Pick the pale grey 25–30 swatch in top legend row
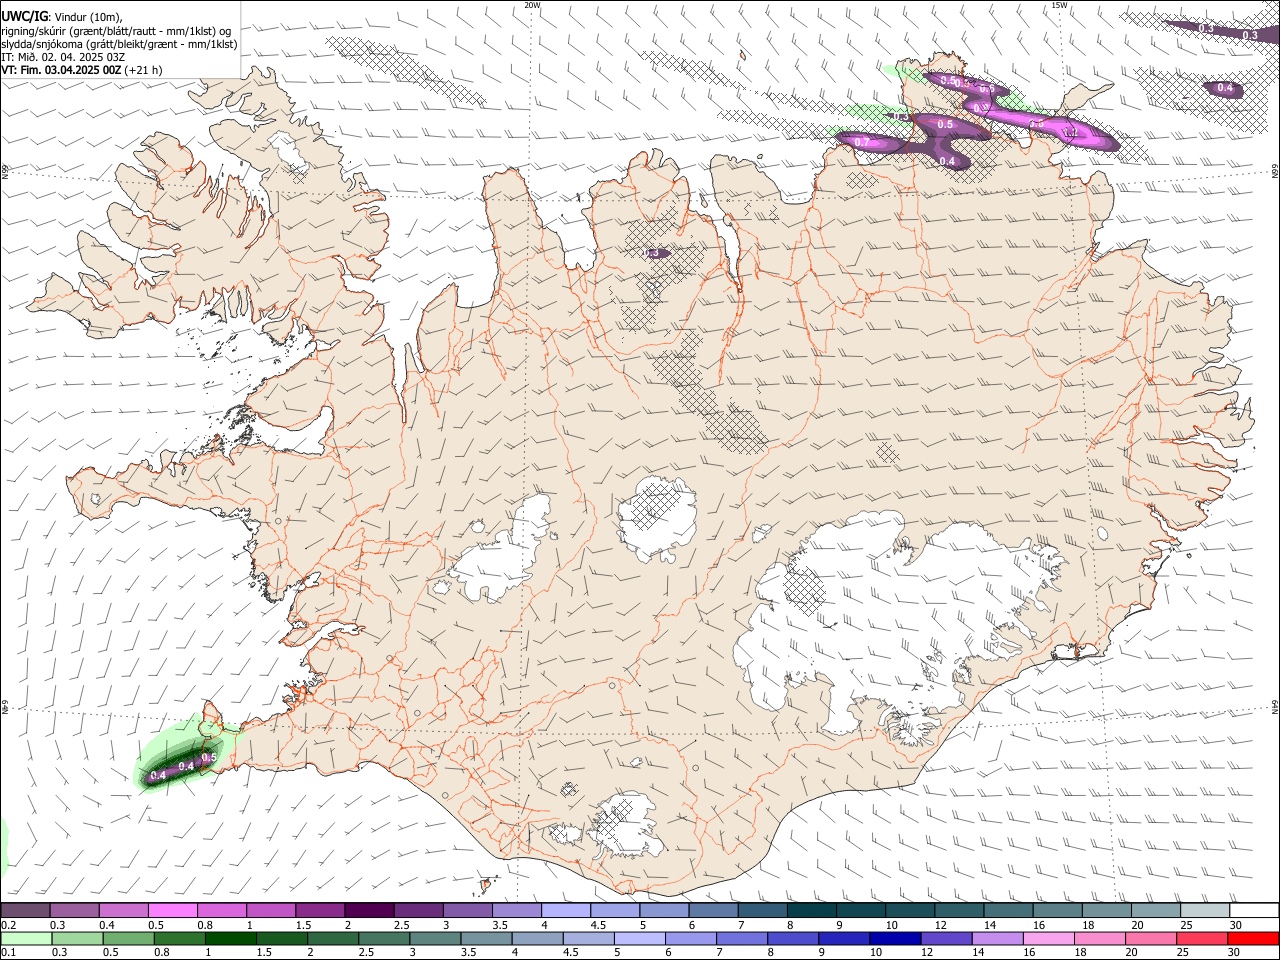The image size is (1280, 960). coord(1205,911)
